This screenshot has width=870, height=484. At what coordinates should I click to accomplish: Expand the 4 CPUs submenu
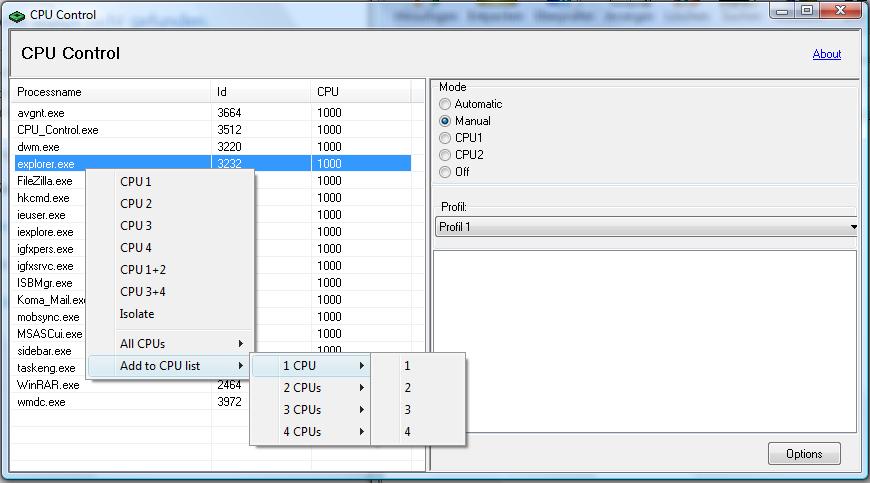tap(311, 431)
